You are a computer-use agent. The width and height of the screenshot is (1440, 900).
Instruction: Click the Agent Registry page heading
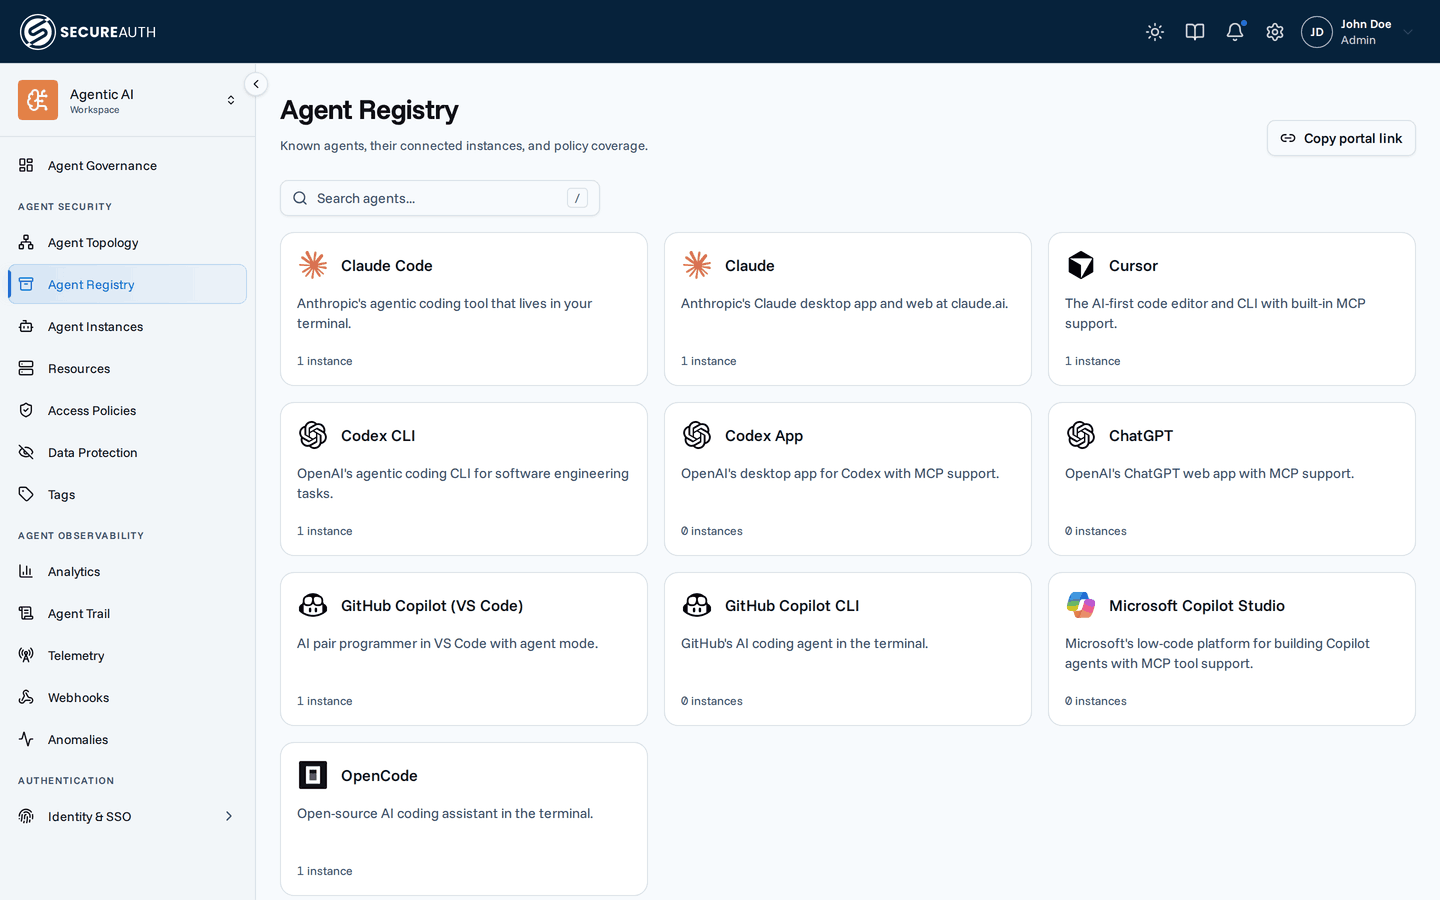click(x=369, y=110)
